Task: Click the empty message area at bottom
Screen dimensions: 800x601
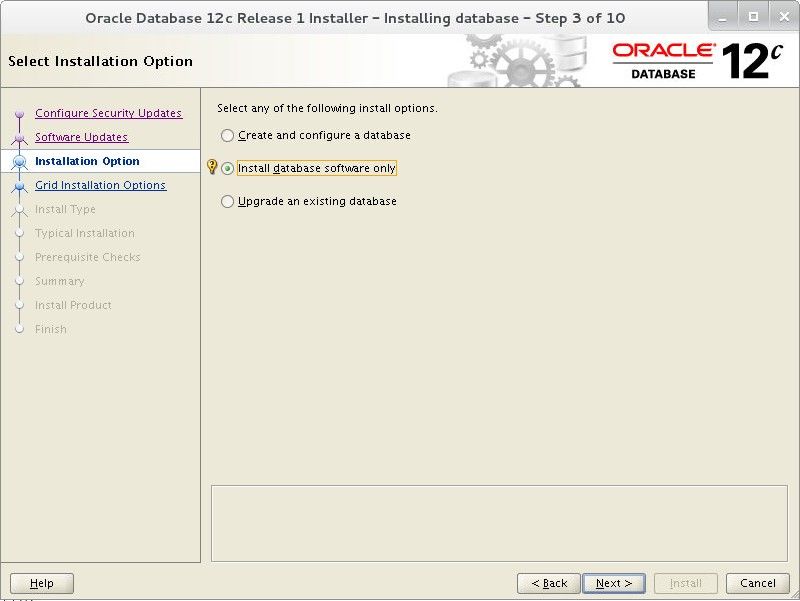Action: (x=499, y=523)
